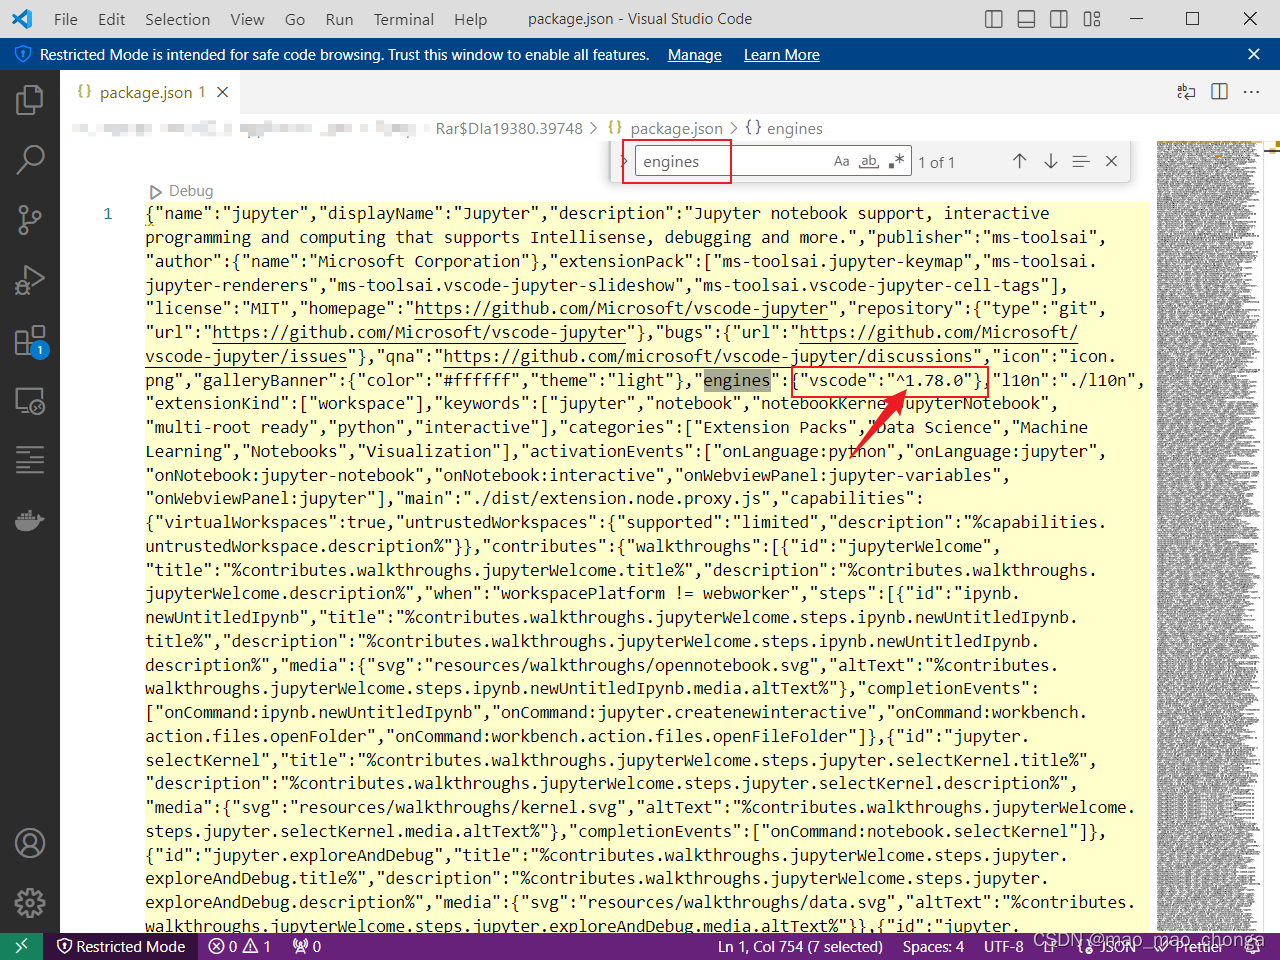
Task: Toggle Match Case in find widget
Action: (842, 161)
